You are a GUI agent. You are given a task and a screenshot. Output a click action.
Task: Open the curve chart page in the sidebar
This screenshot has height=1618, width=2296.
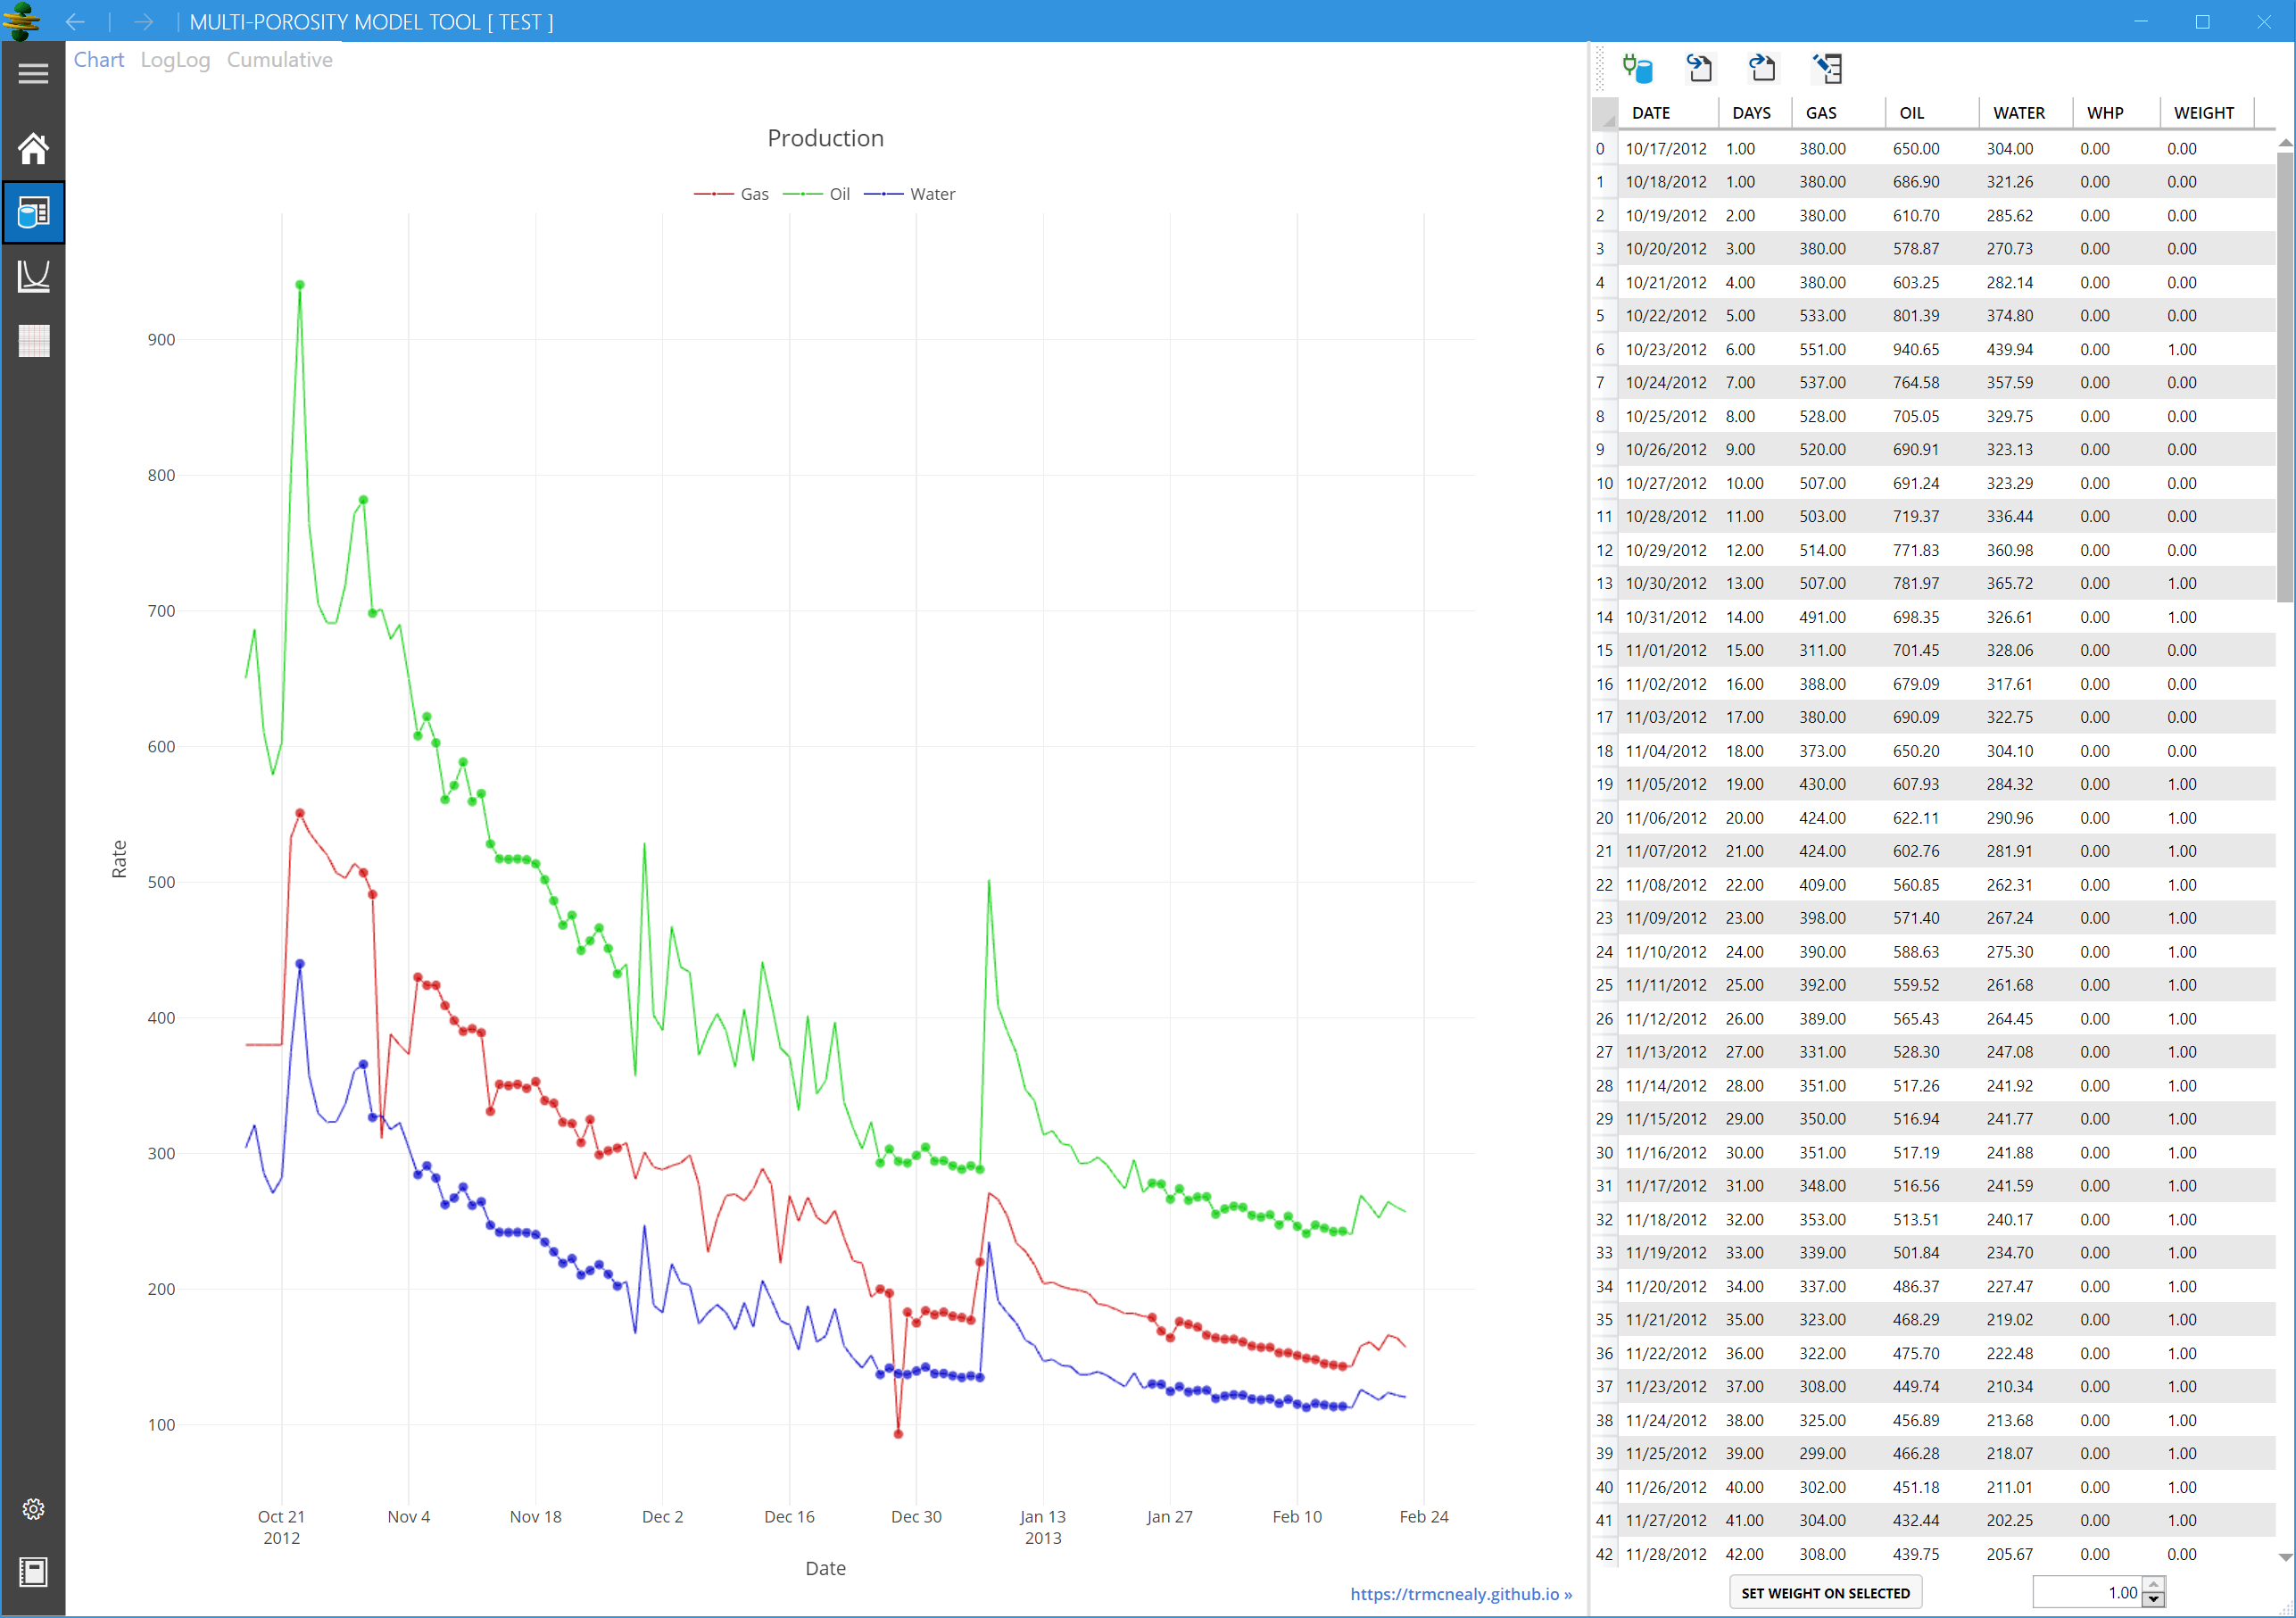click(x=33, y=275)
